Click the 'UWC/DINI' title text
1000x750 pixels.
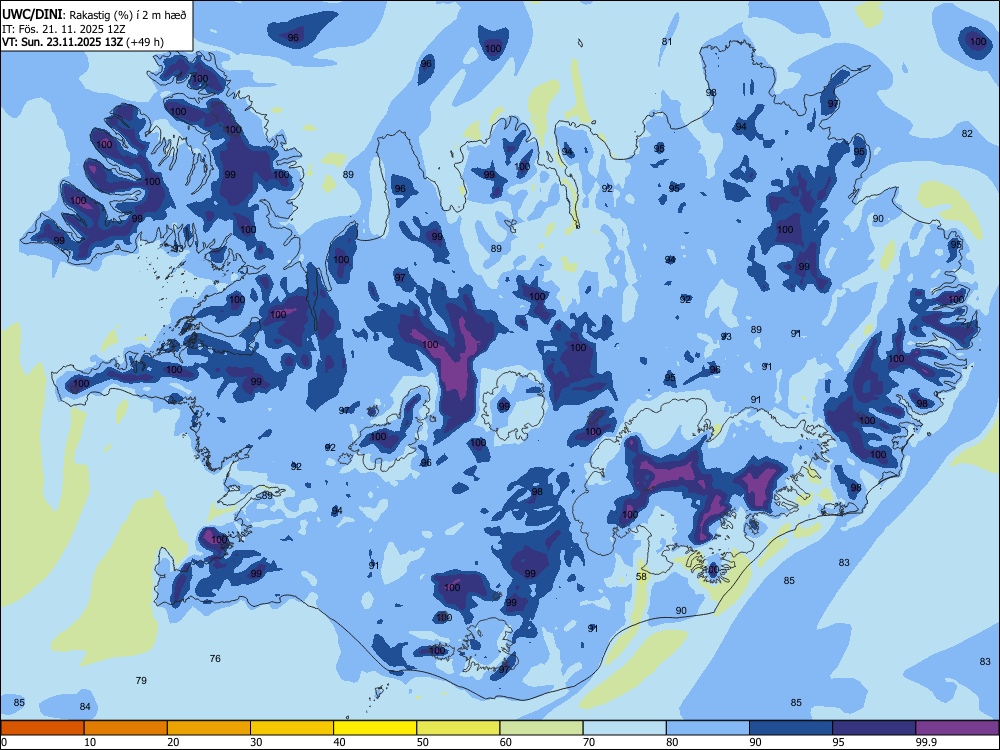coord(32,14)
